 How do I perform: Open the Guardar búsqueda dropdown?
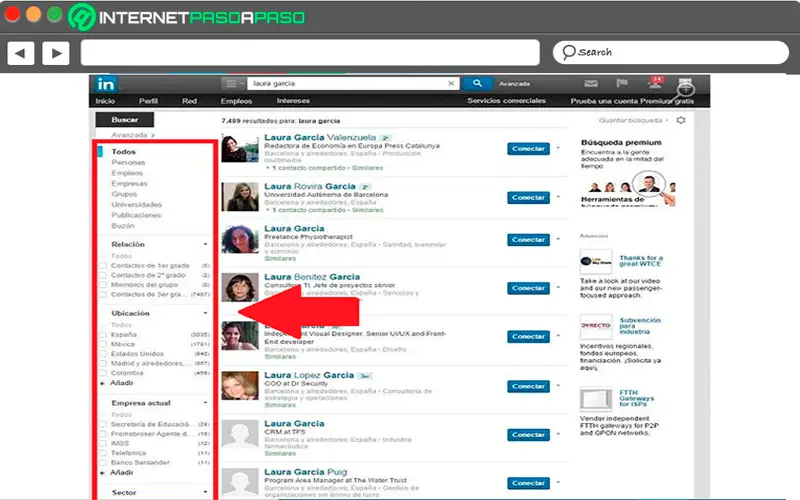tap(633, 120)
